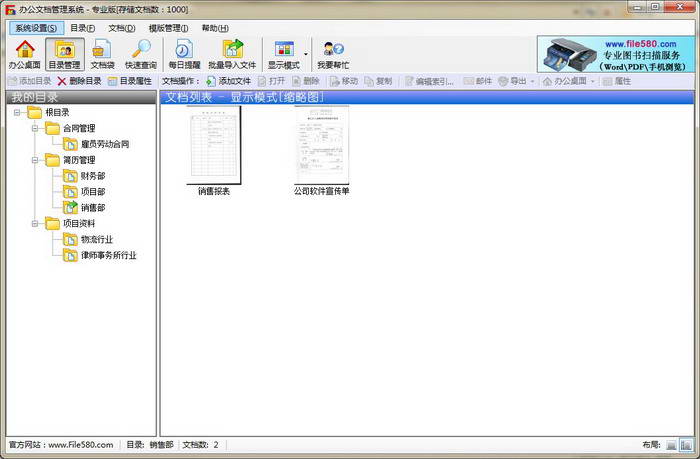
Task: Open dropdown arrow beside document-toolbar 办公桌面
Action: point(593,82)
